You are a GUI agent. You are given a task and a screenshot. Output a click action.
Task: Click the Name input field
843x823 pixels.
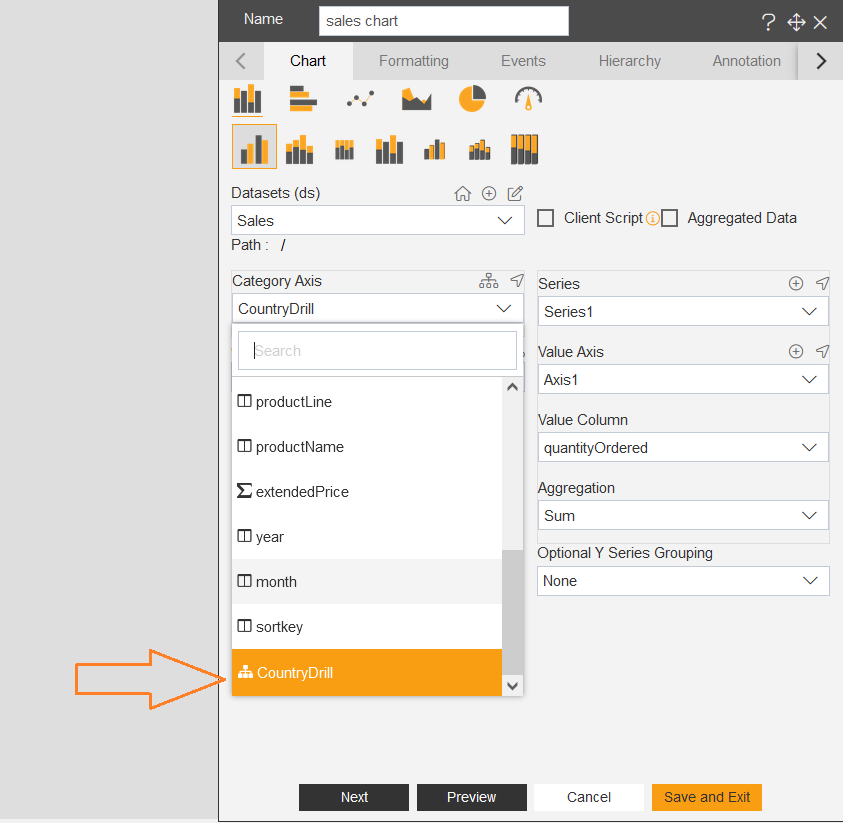[x=444, y=21]
